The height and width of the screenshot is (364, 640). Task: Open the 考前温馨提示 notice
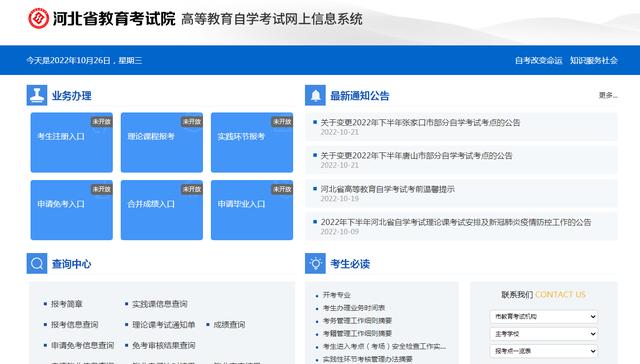tap(387, 189)
